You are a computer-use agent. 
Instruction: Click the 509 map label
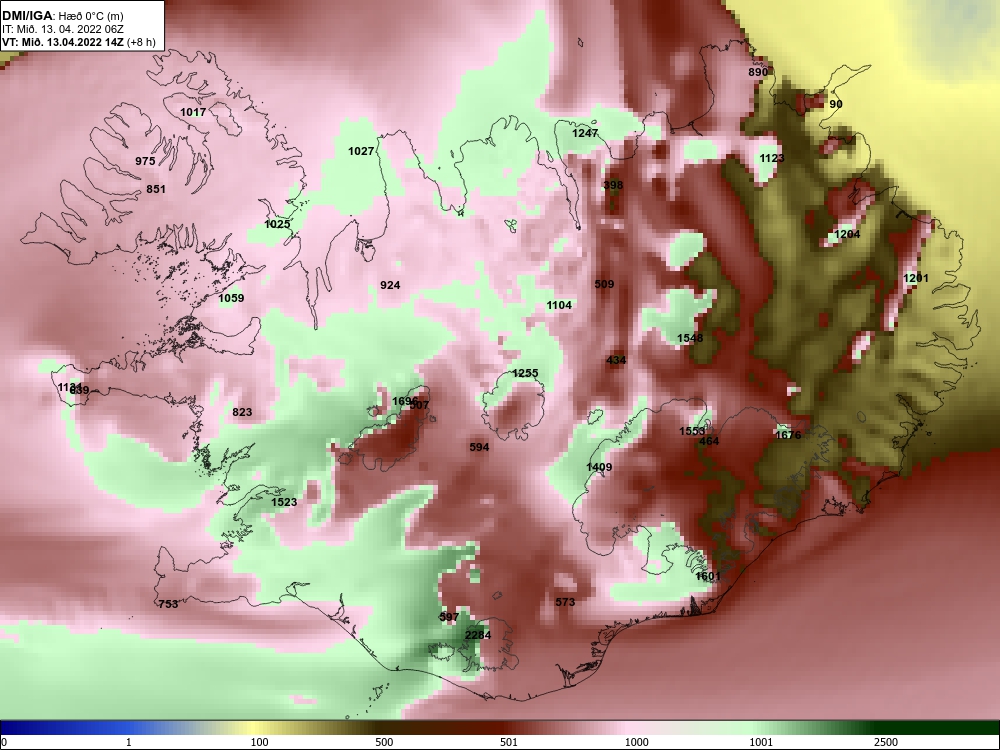pyautogui.click(x=604, y=284)
